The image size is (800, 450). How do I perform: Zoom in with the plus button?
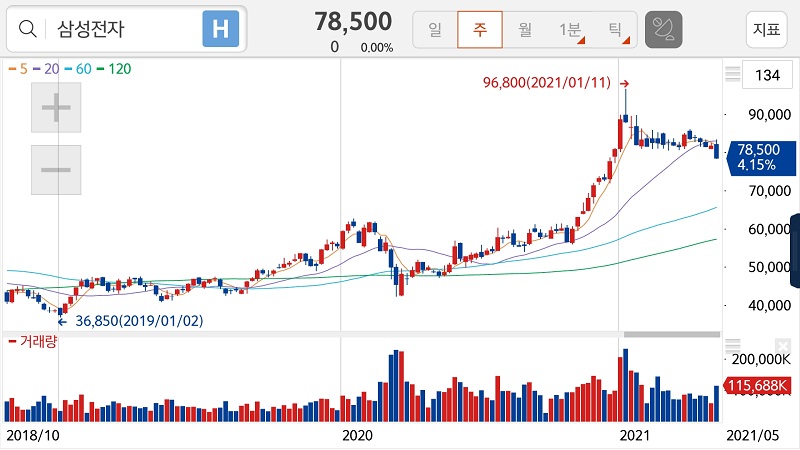pos(56,108)
